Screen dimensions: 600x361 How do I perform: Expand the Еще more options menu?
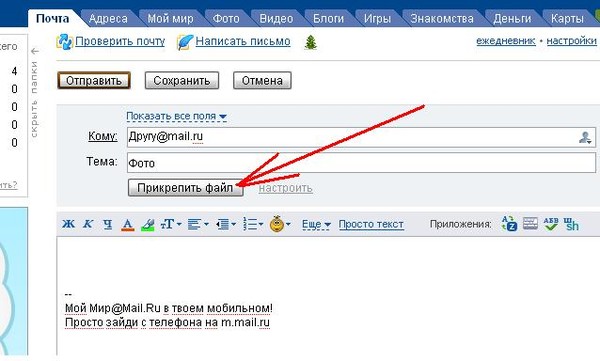pyautogui.click(x=316, y=224)
